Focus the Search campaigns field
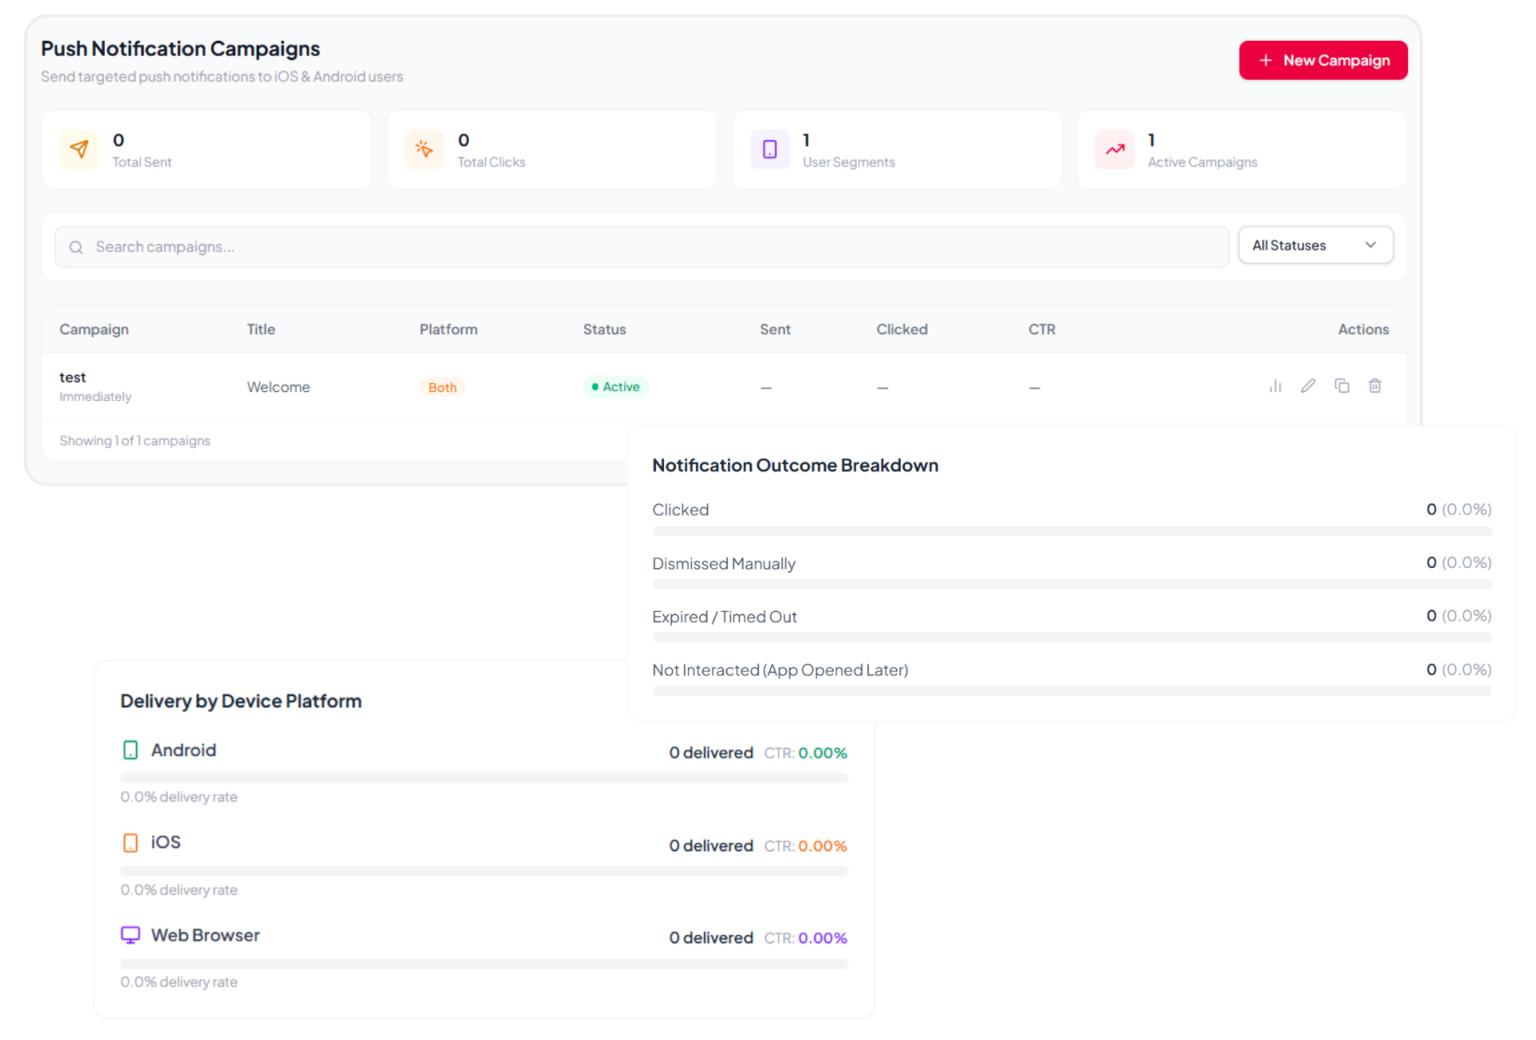The height and width of the screenshot is (1040, 1536). tap(642, 247)
